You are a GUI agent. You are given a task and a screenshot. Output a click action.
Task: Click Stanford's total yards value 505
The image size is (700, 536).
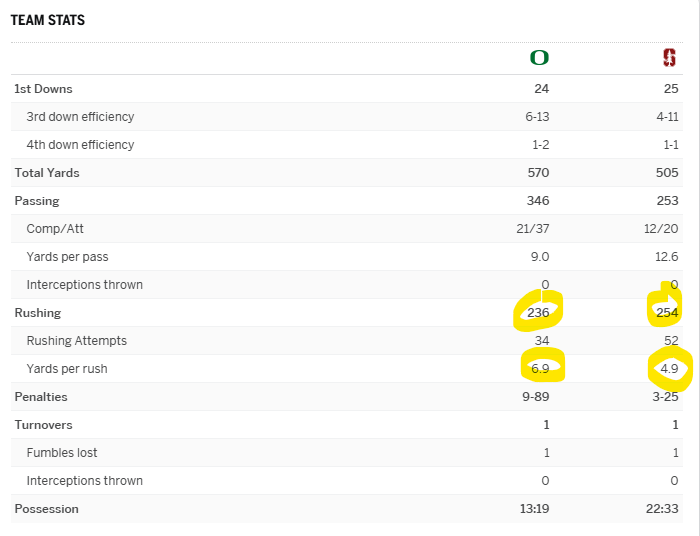tap(667, 173)
